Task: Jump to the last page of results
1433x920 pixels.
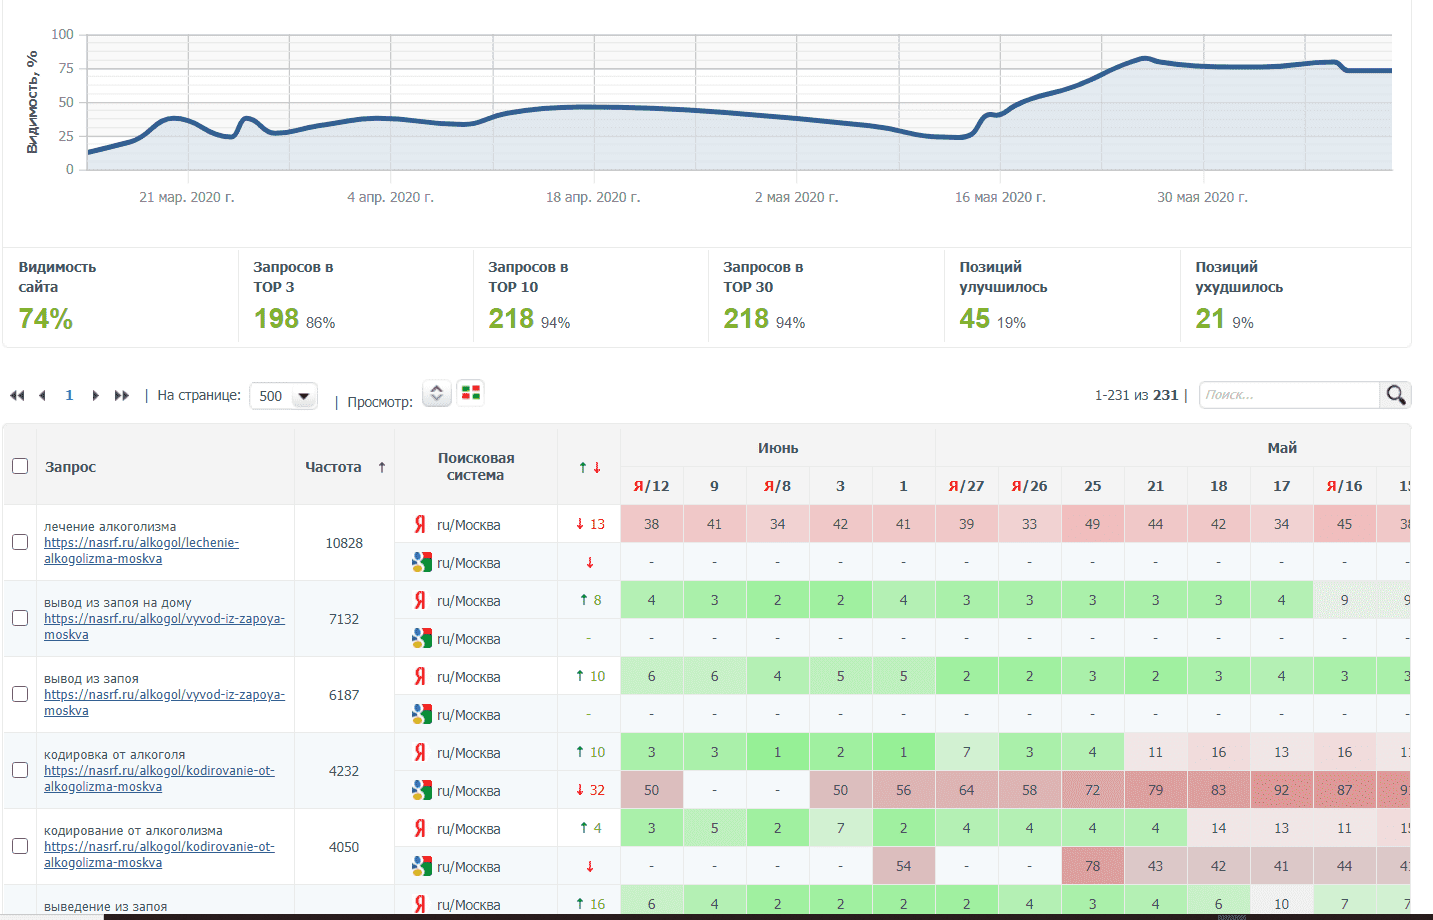Action: click(121, 396)
